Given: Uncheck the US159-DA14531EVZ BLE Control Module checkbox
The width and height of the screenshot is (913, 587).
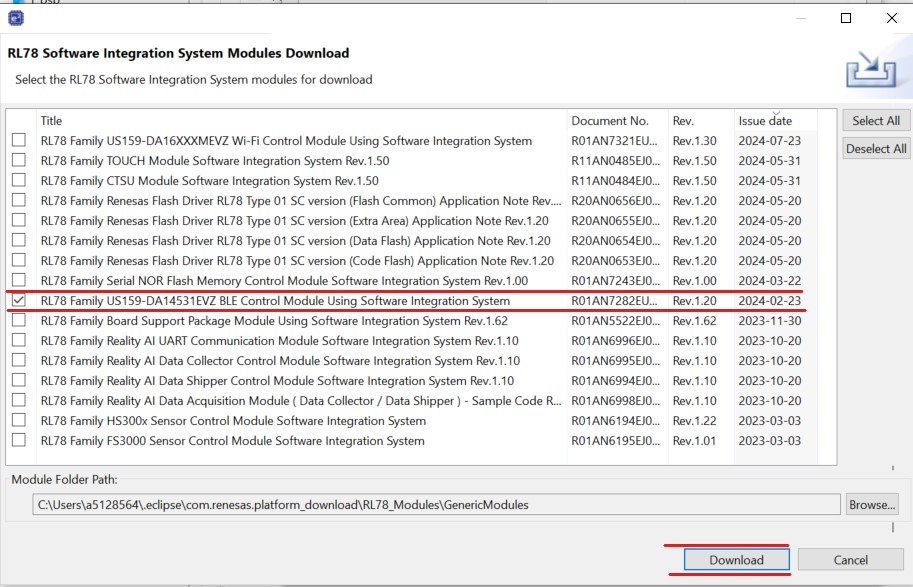Looking at the screenshot, I should click(19, 300).
